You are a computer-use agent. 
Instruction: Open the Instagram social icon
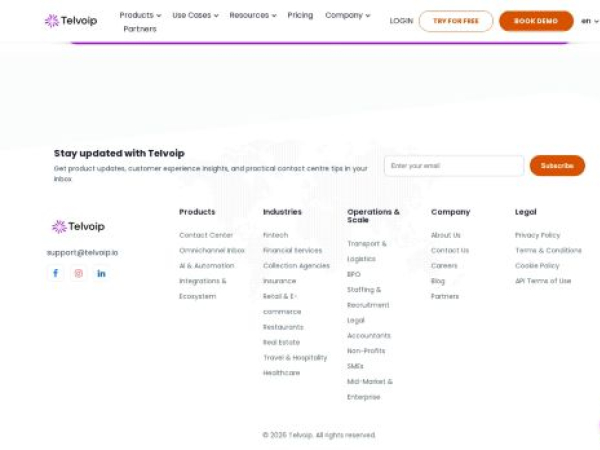78,273
